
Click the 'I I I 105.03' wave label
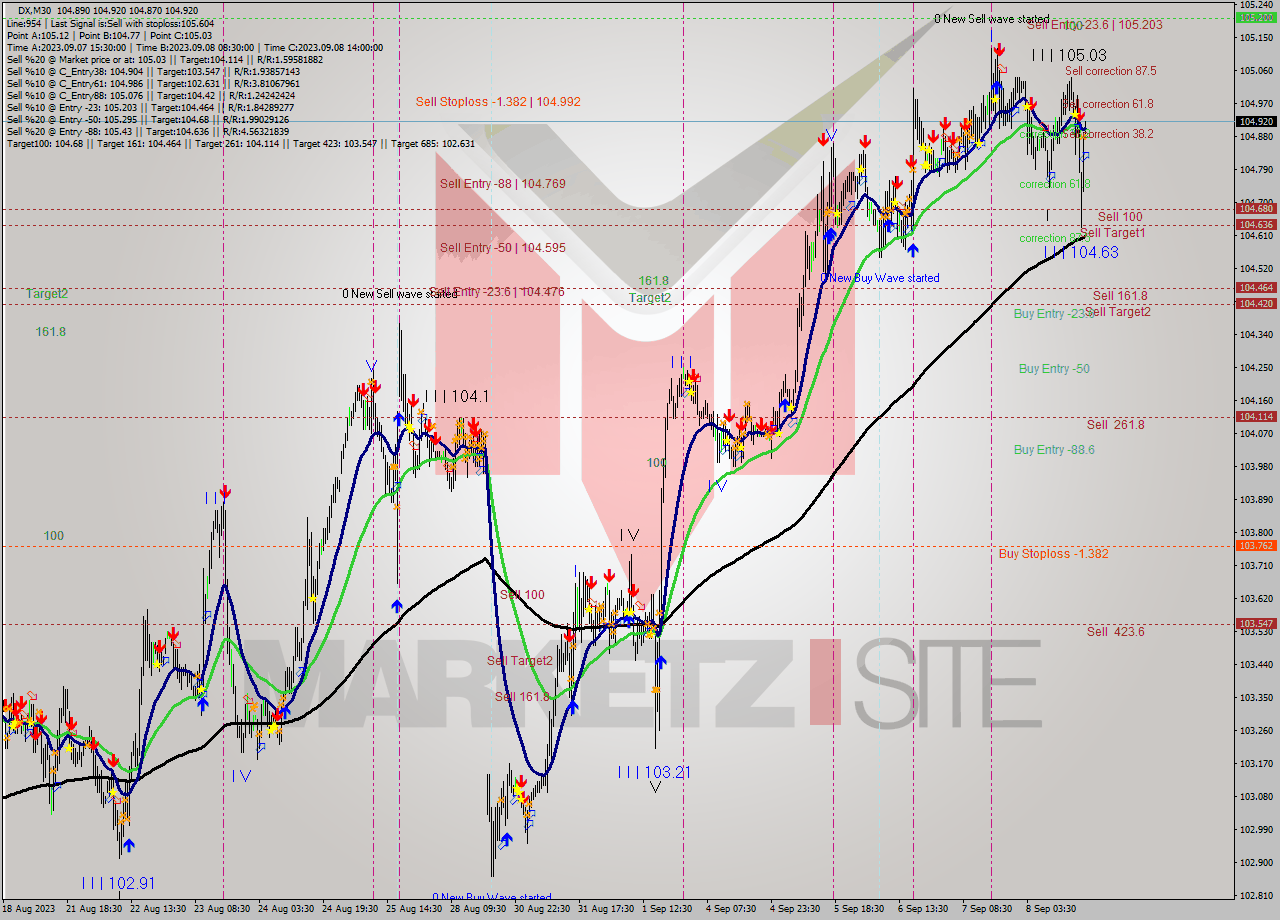point(1069,56)
